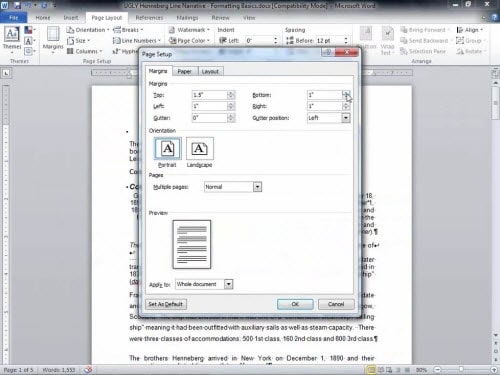Click the Word application icon in title bar
This screenshot has width=500, height=375.
[x=5, y=5]
